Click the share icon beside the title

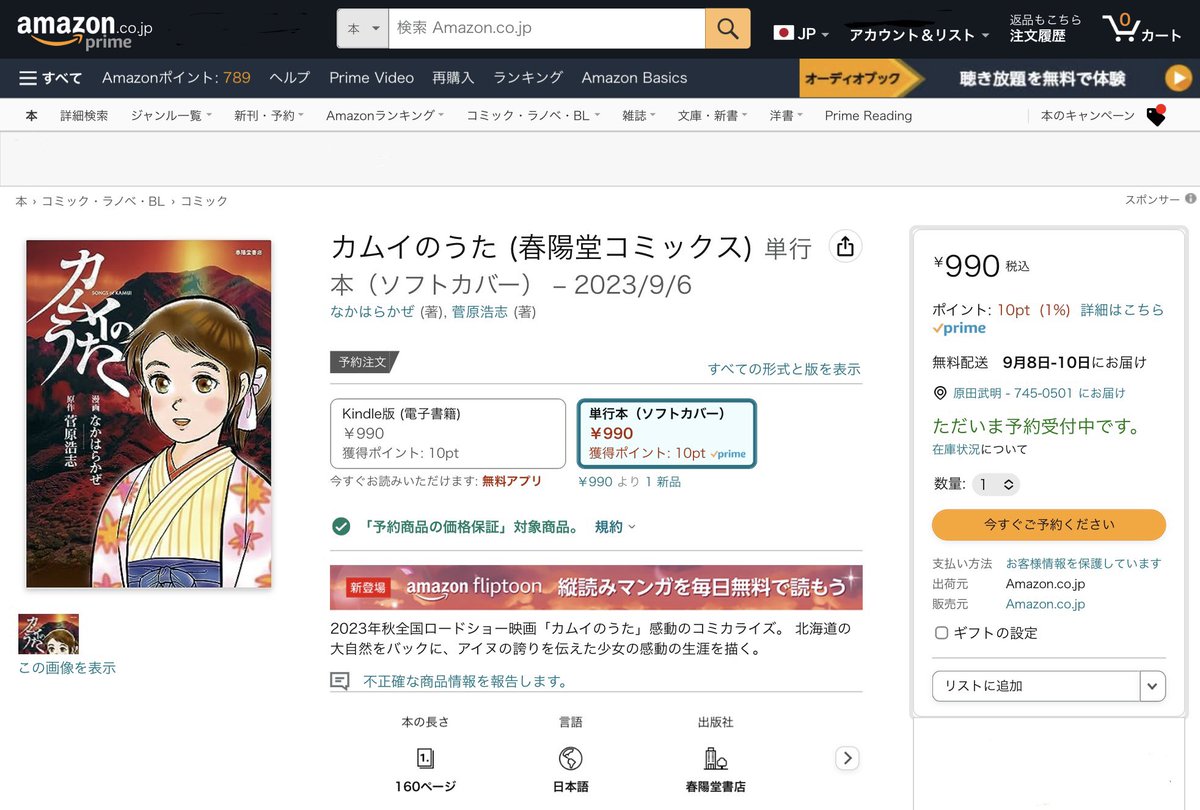pos(845,247)
